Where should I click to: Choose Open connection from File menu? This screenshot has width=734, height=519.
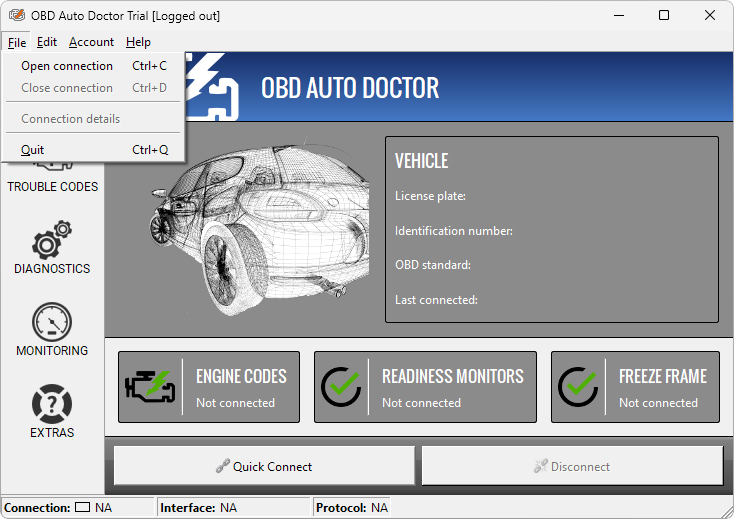click(x=93, y=66)
